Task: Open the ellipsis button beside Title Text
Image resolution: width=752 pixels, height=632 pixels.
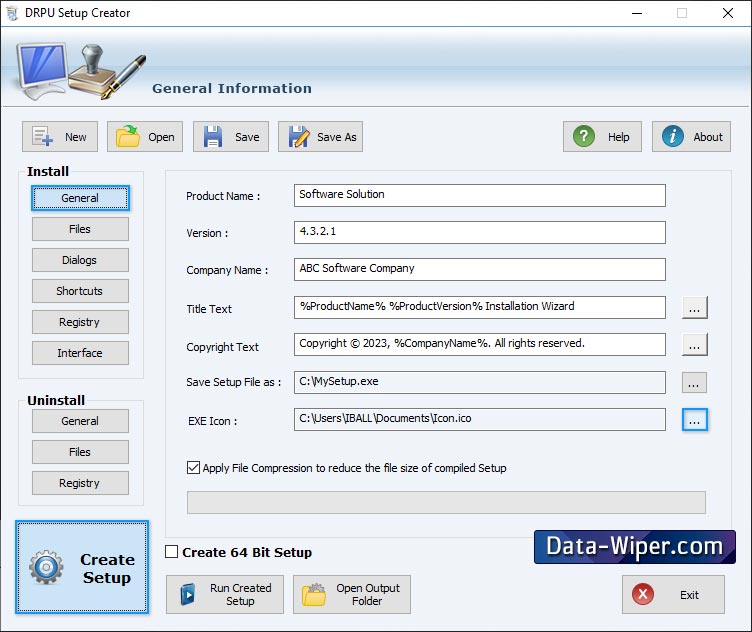Action: coord(694,307)
